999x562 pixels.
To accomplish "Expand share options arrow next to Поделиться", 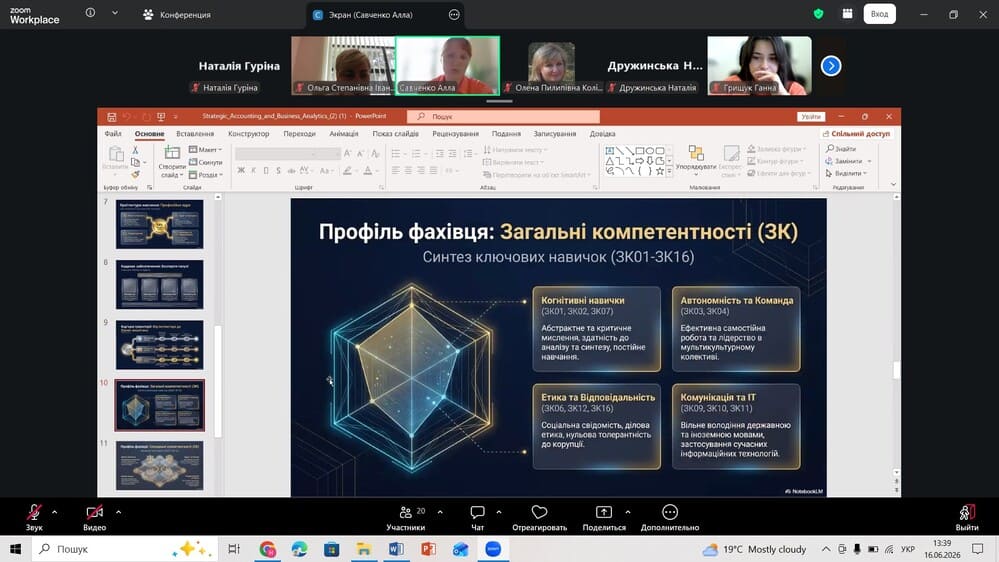I will click(x=628, y=512).
